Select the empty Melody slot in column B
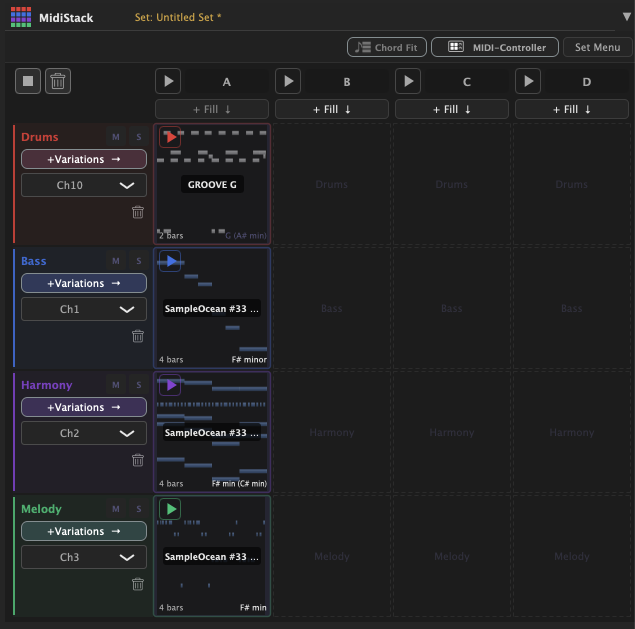Viewport: 635px width, 629px height. (332, 556)
